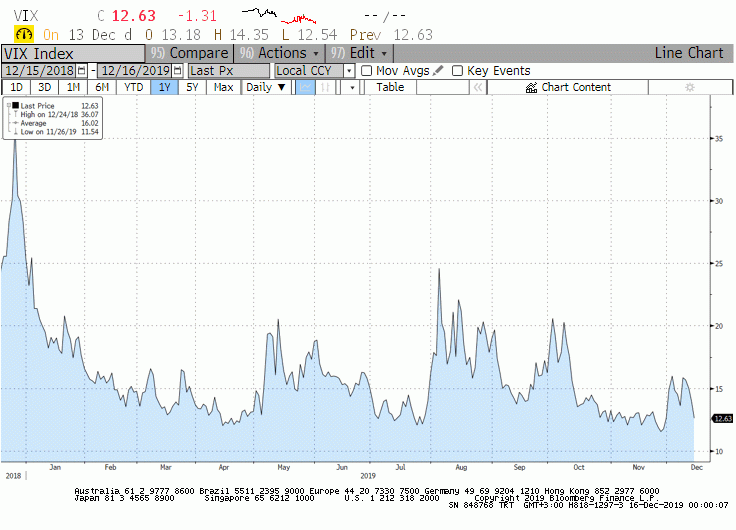
Task: Enable the Key Events checkbox
Action: [457, 71]
